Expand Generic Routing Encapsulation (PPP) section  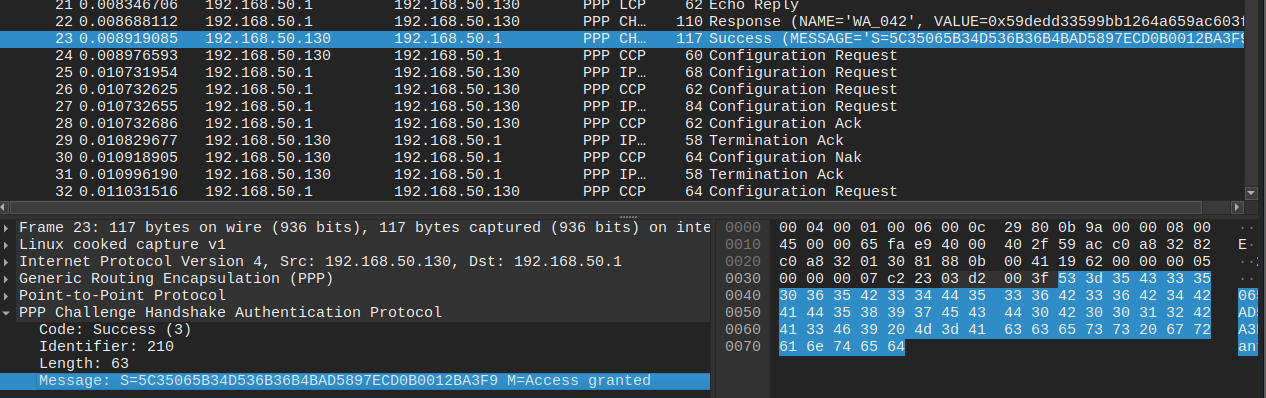9,278
